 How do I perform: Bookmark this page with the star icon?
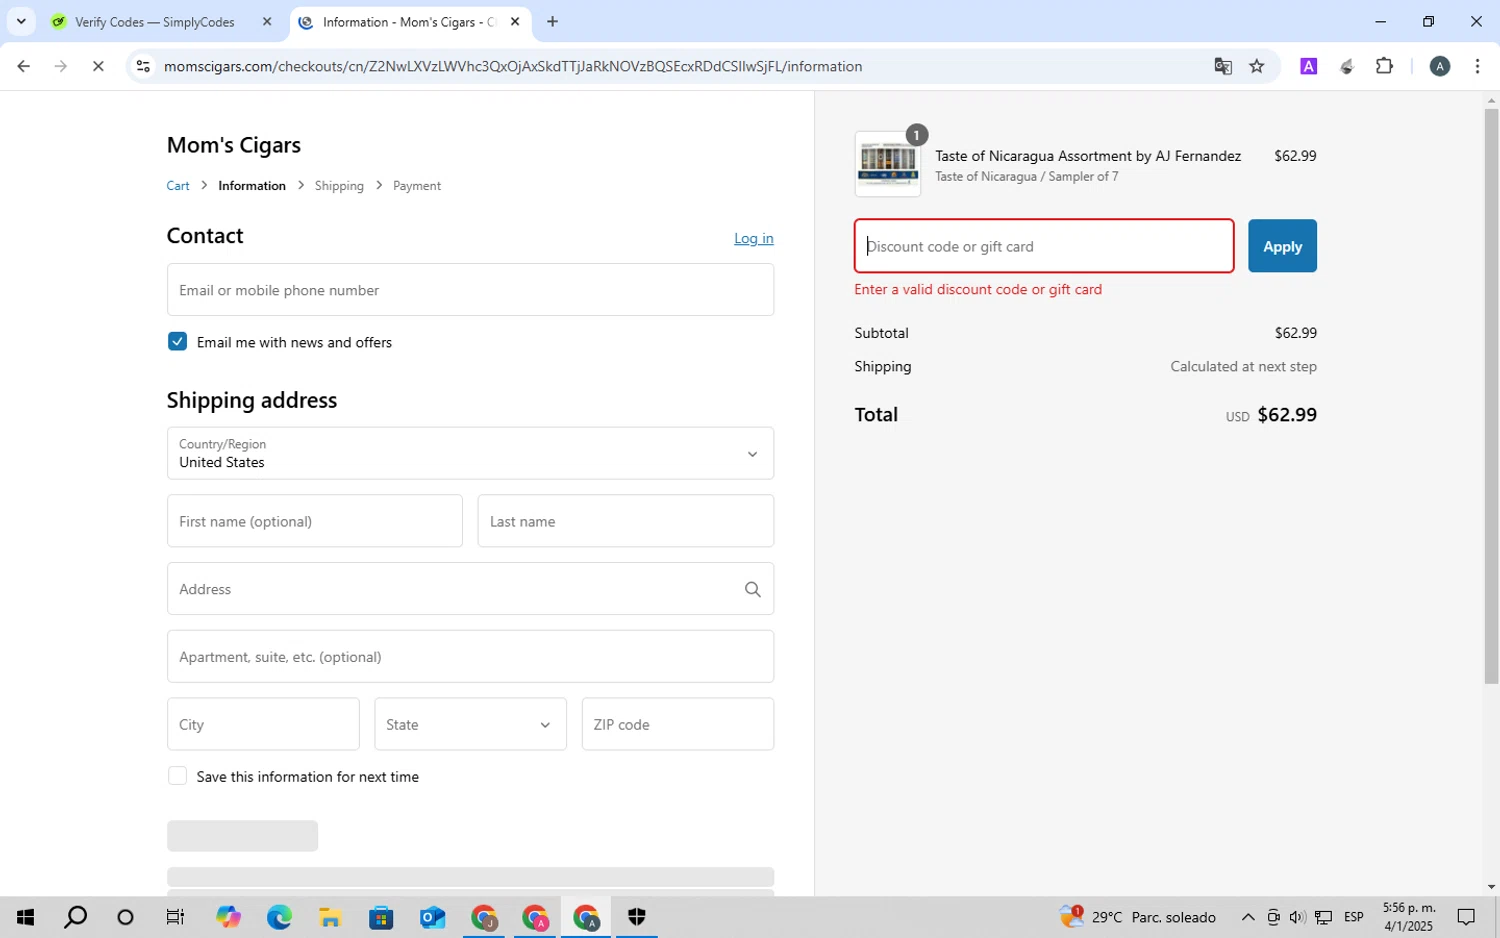1257,66
